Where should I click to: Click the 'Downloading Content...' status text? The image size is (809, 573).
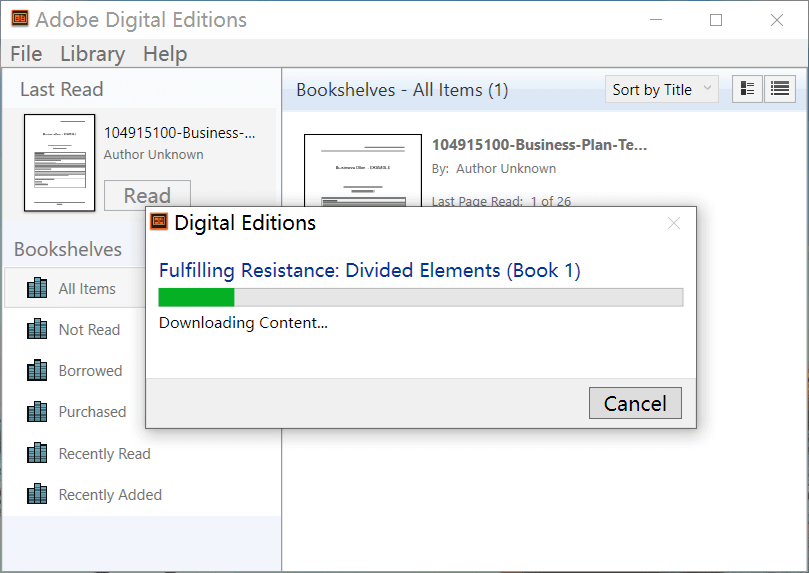(243, 323)
